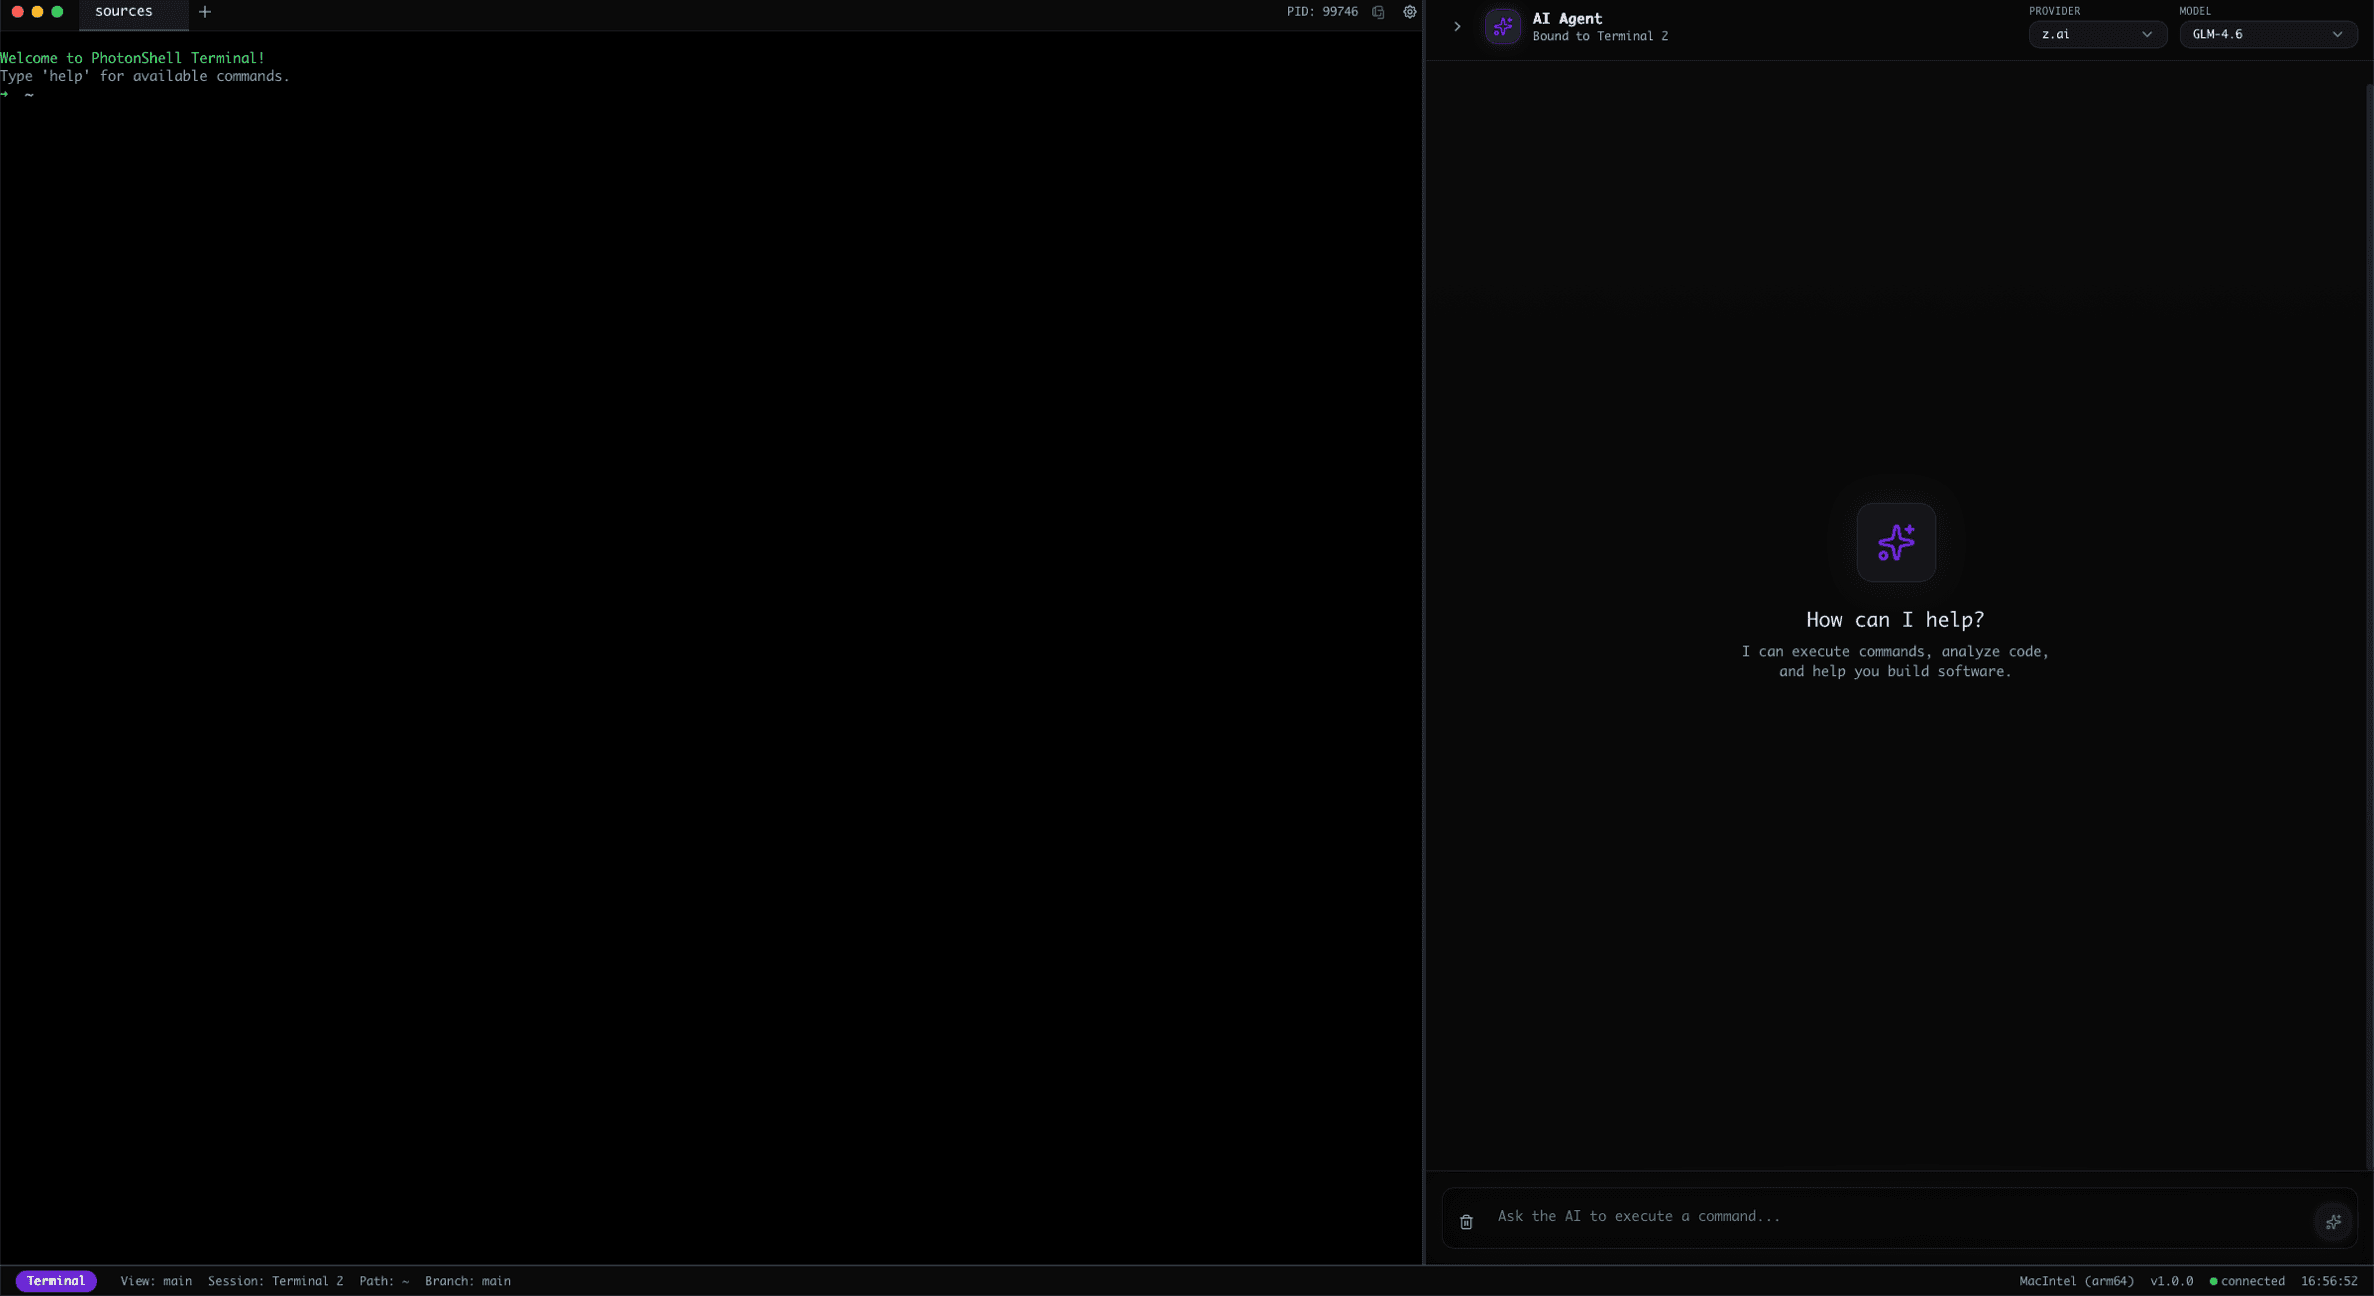Collapse the AI Agent panel with the chevron

(1456, 27)
